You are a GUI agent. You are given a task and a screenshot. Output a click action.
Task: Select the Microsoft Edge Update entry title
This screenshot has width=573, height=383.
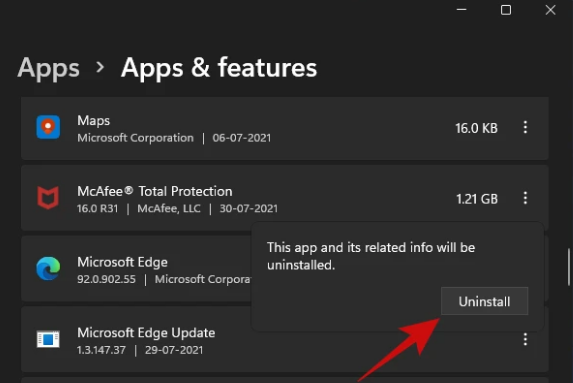pos(146,333)
